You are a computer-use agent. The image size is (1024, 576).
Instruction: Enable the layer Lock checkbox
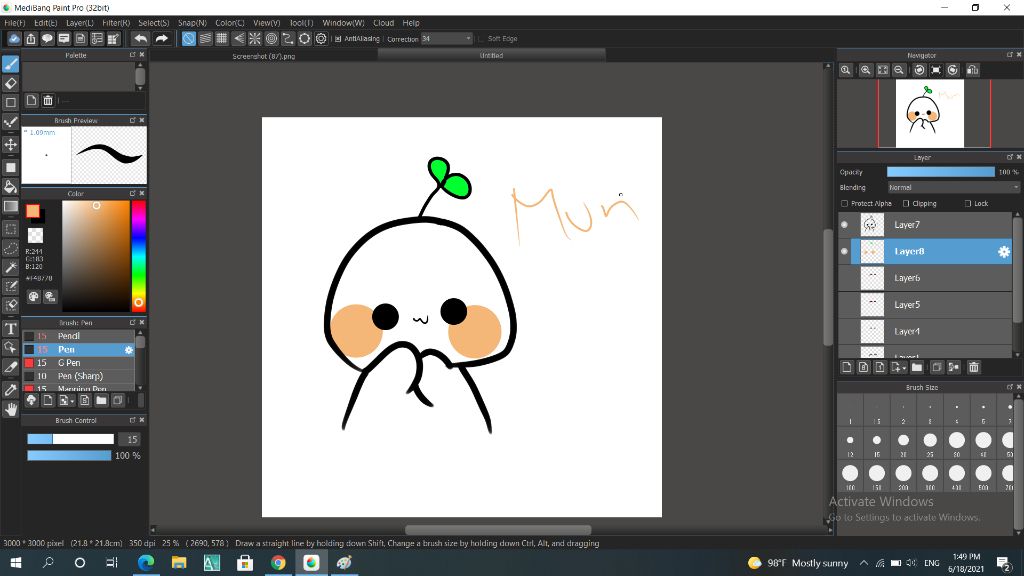[968, 204]
